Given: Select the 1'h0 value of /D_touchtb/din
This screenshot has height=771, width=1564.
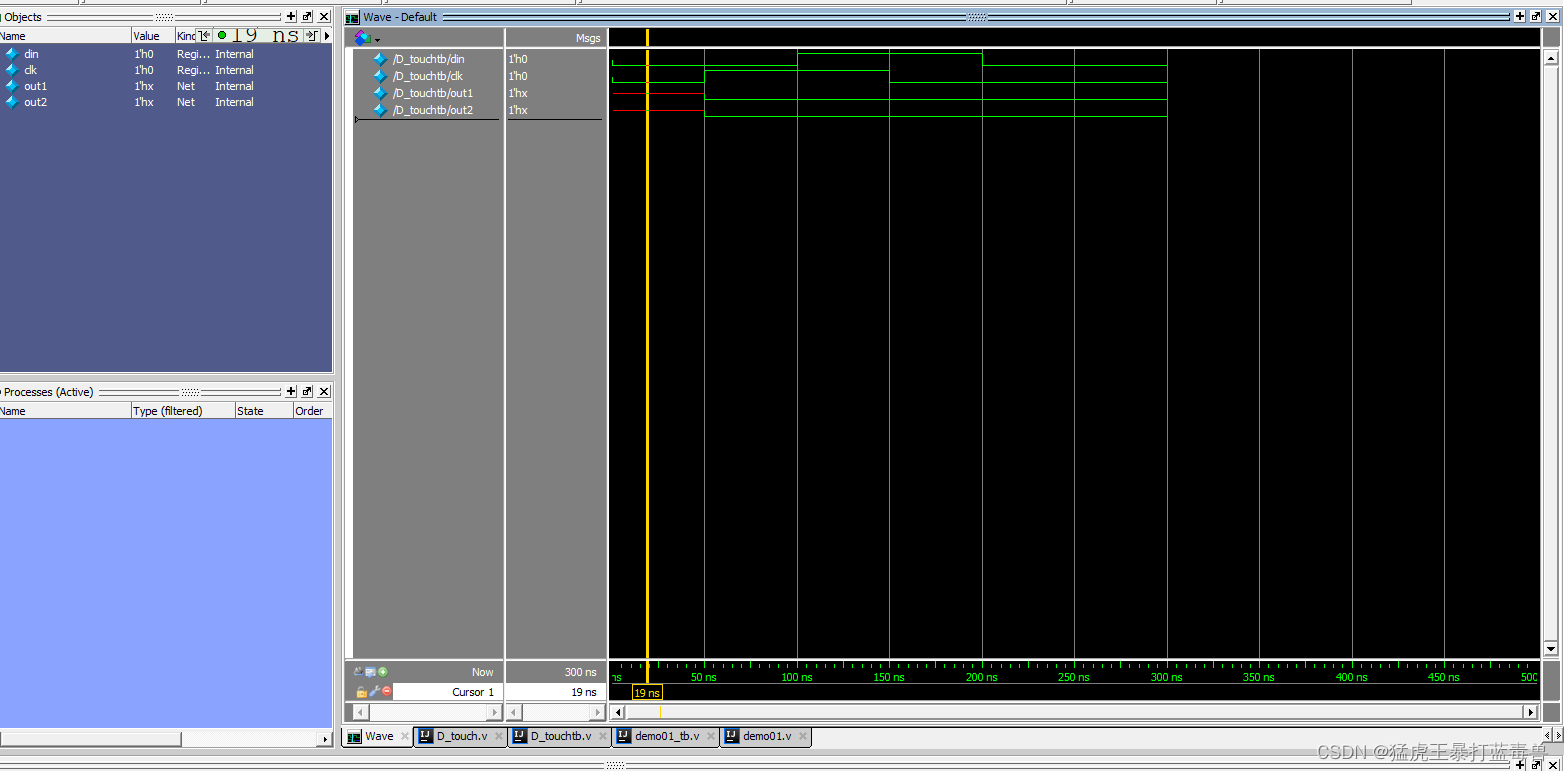Looking at the screenshot, I should (x=518, y=59).
